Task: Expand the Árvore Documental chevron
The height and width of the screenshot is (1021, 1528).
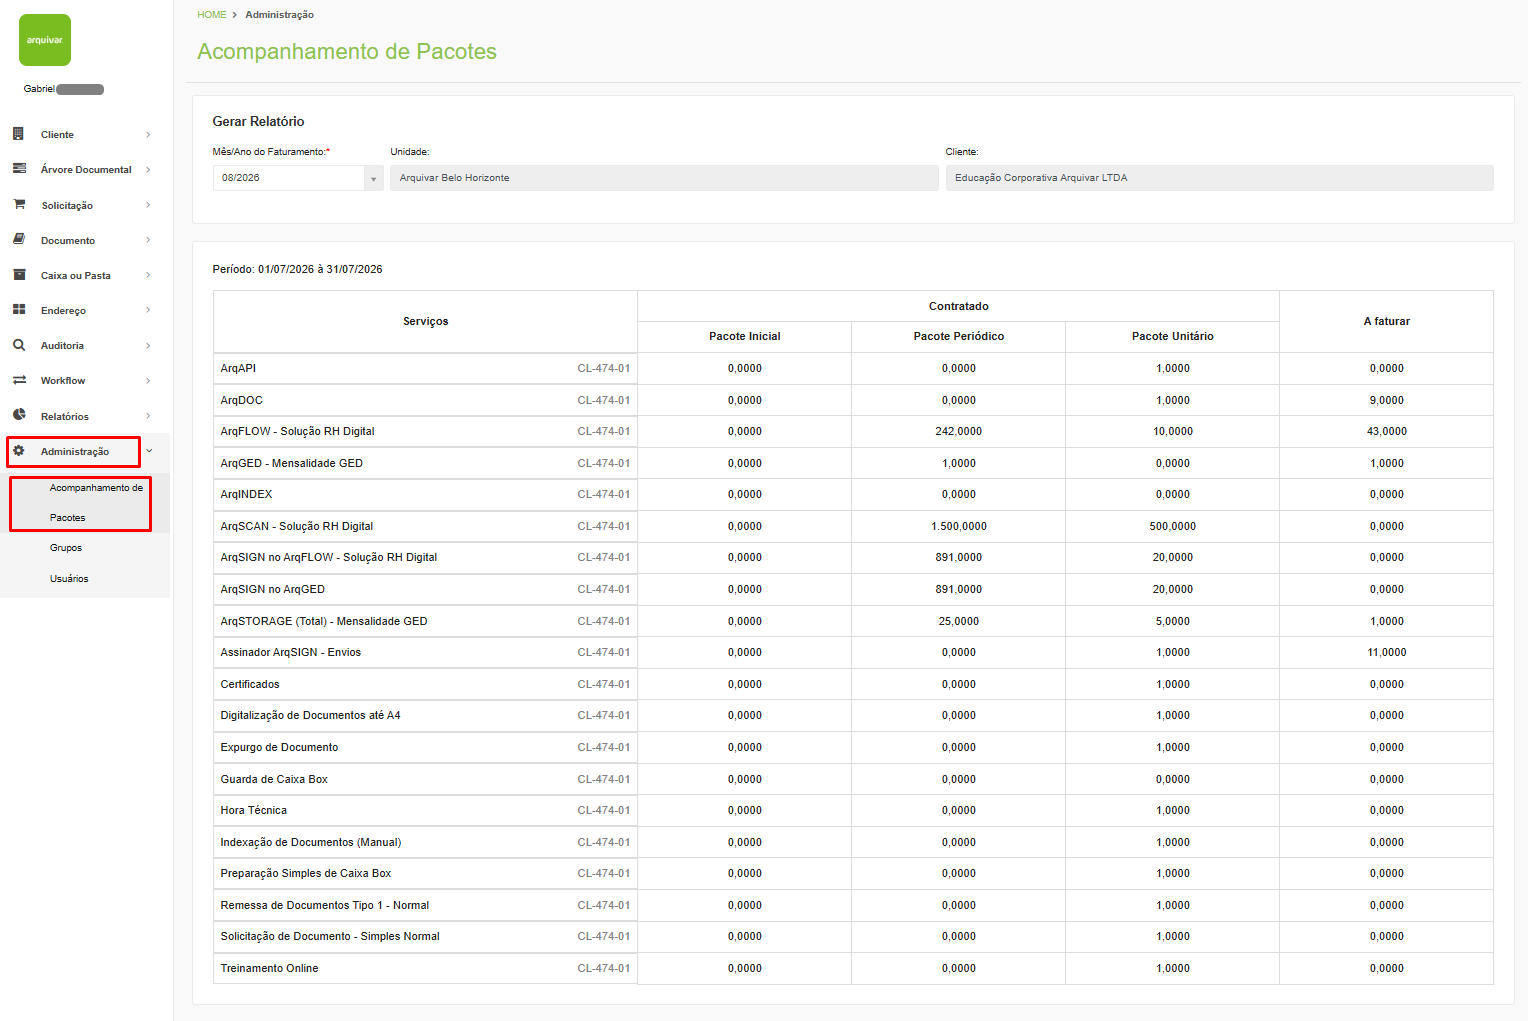Action: [148, 170]
